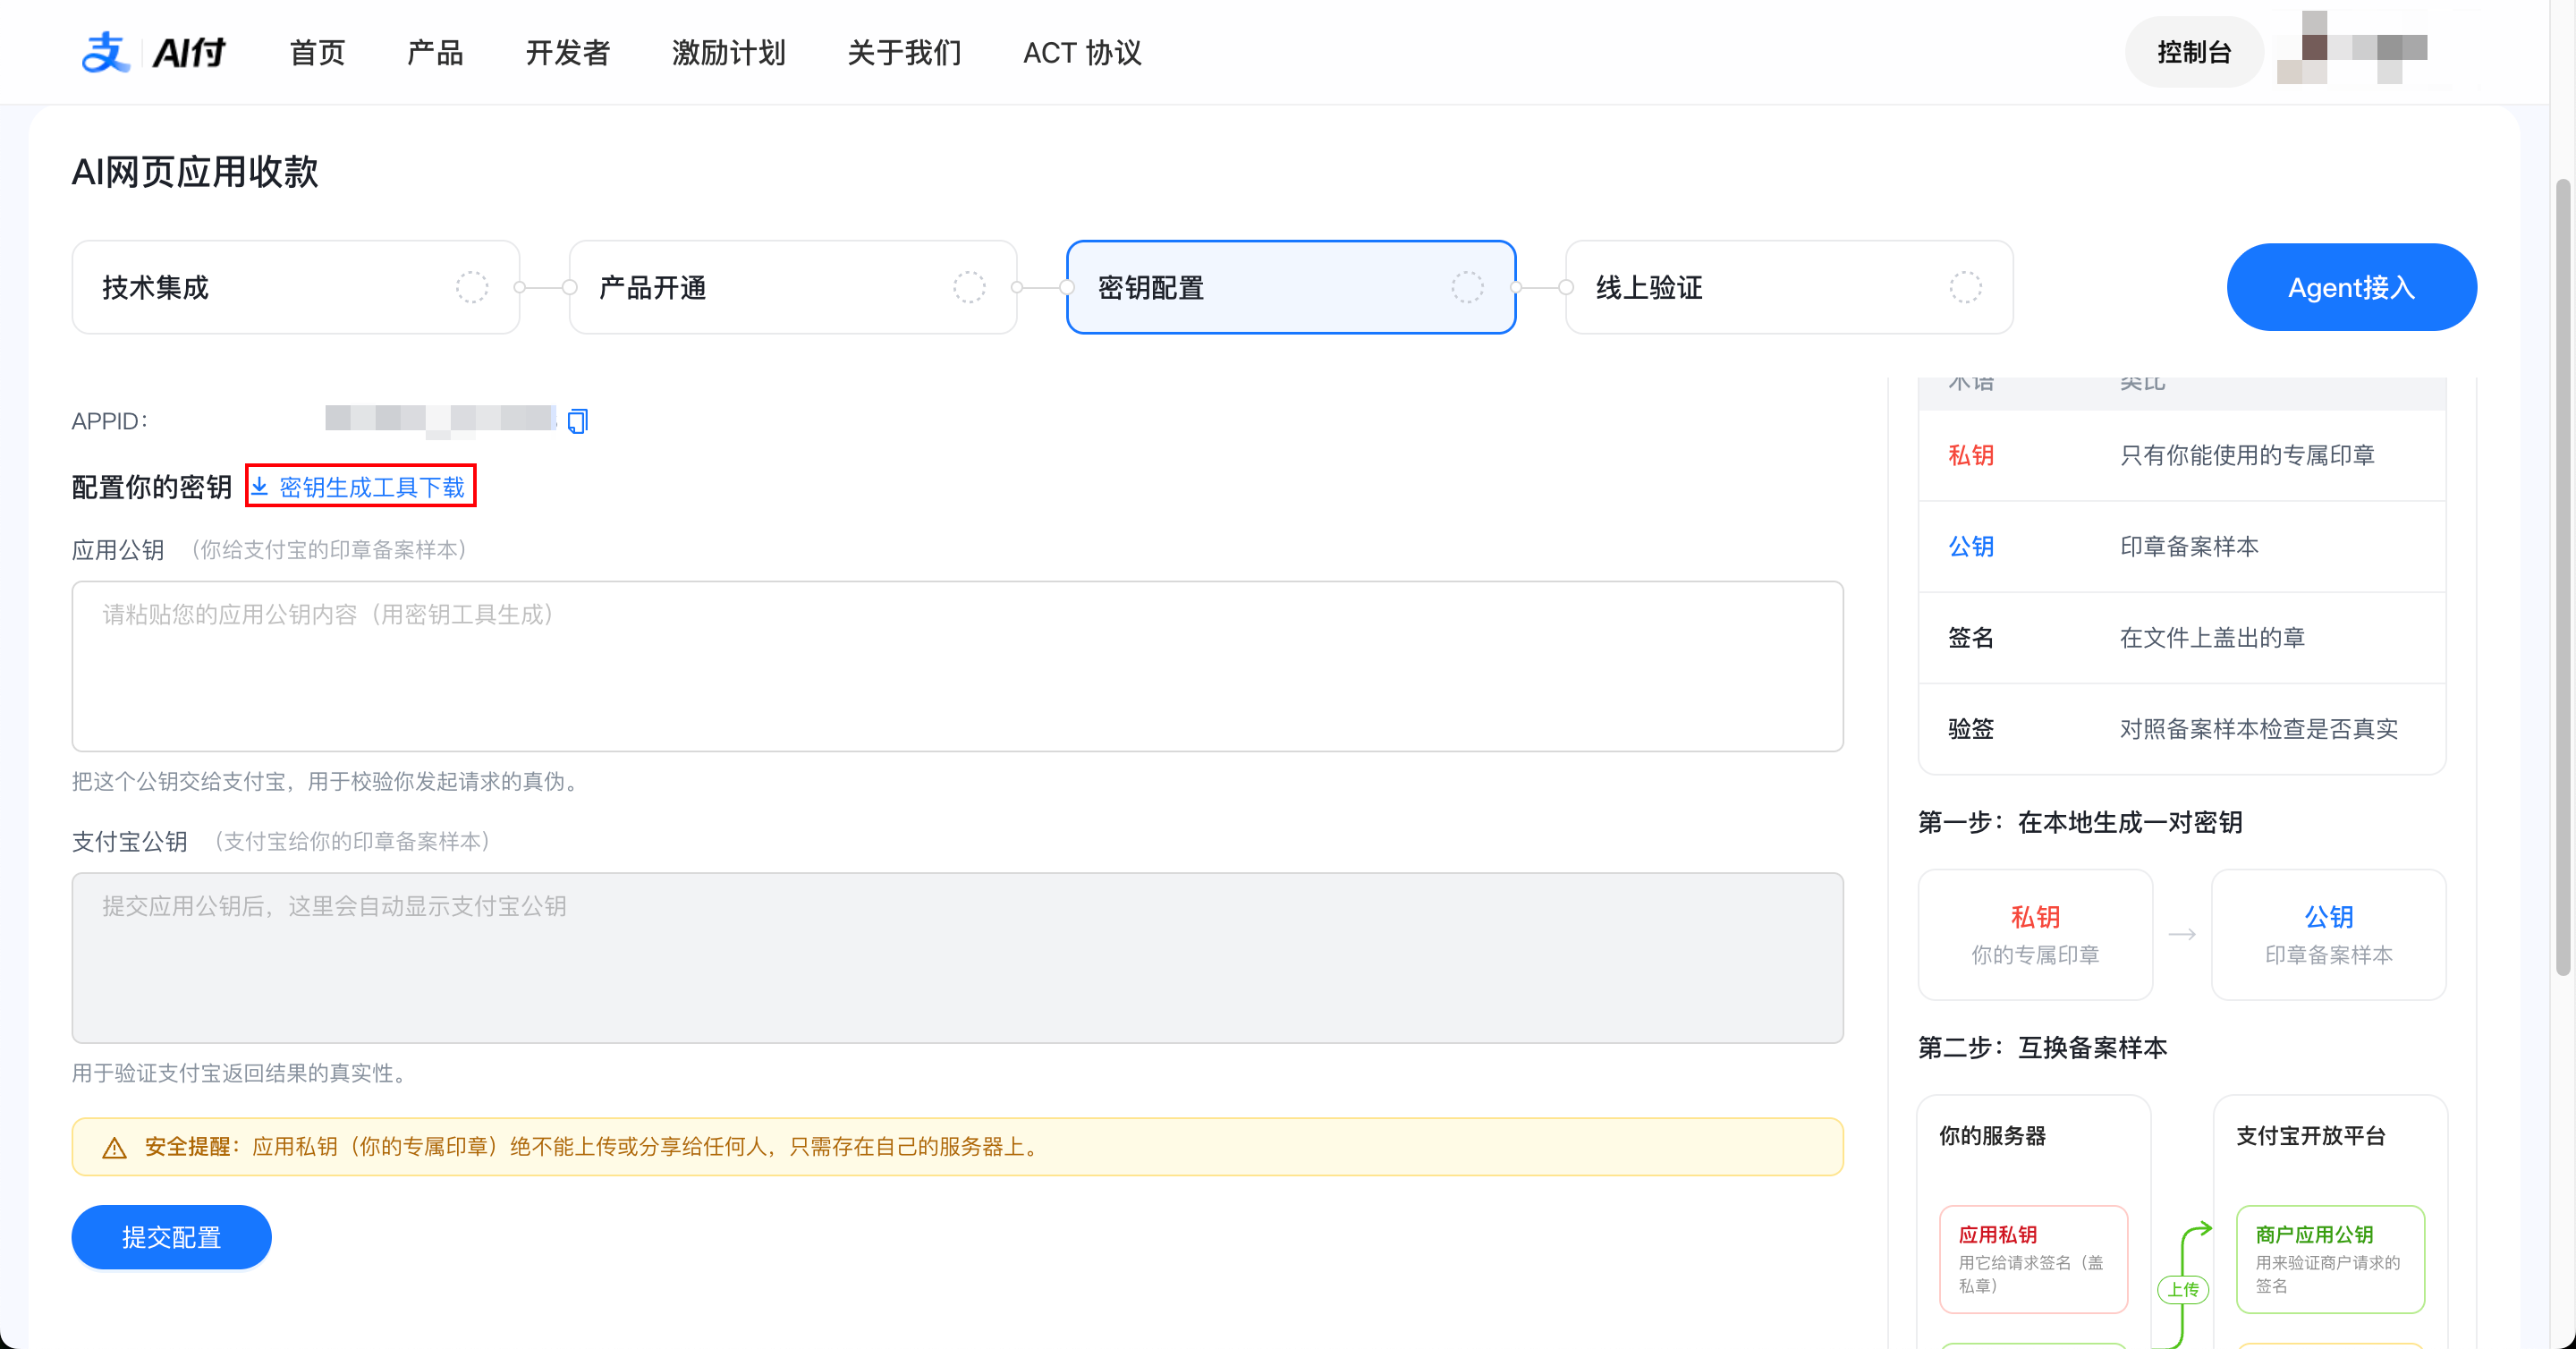Click the heading 第二步：互换备案样本
2576x1349 pixels.
pos(2042,1048)
